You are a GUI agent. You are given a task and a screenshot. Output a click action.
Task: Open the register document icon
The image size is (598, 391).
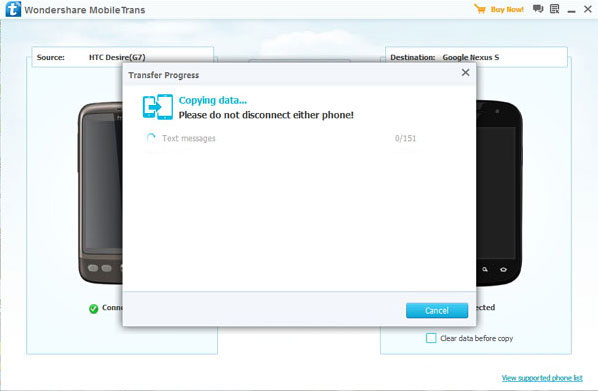[x=555, y=9]
